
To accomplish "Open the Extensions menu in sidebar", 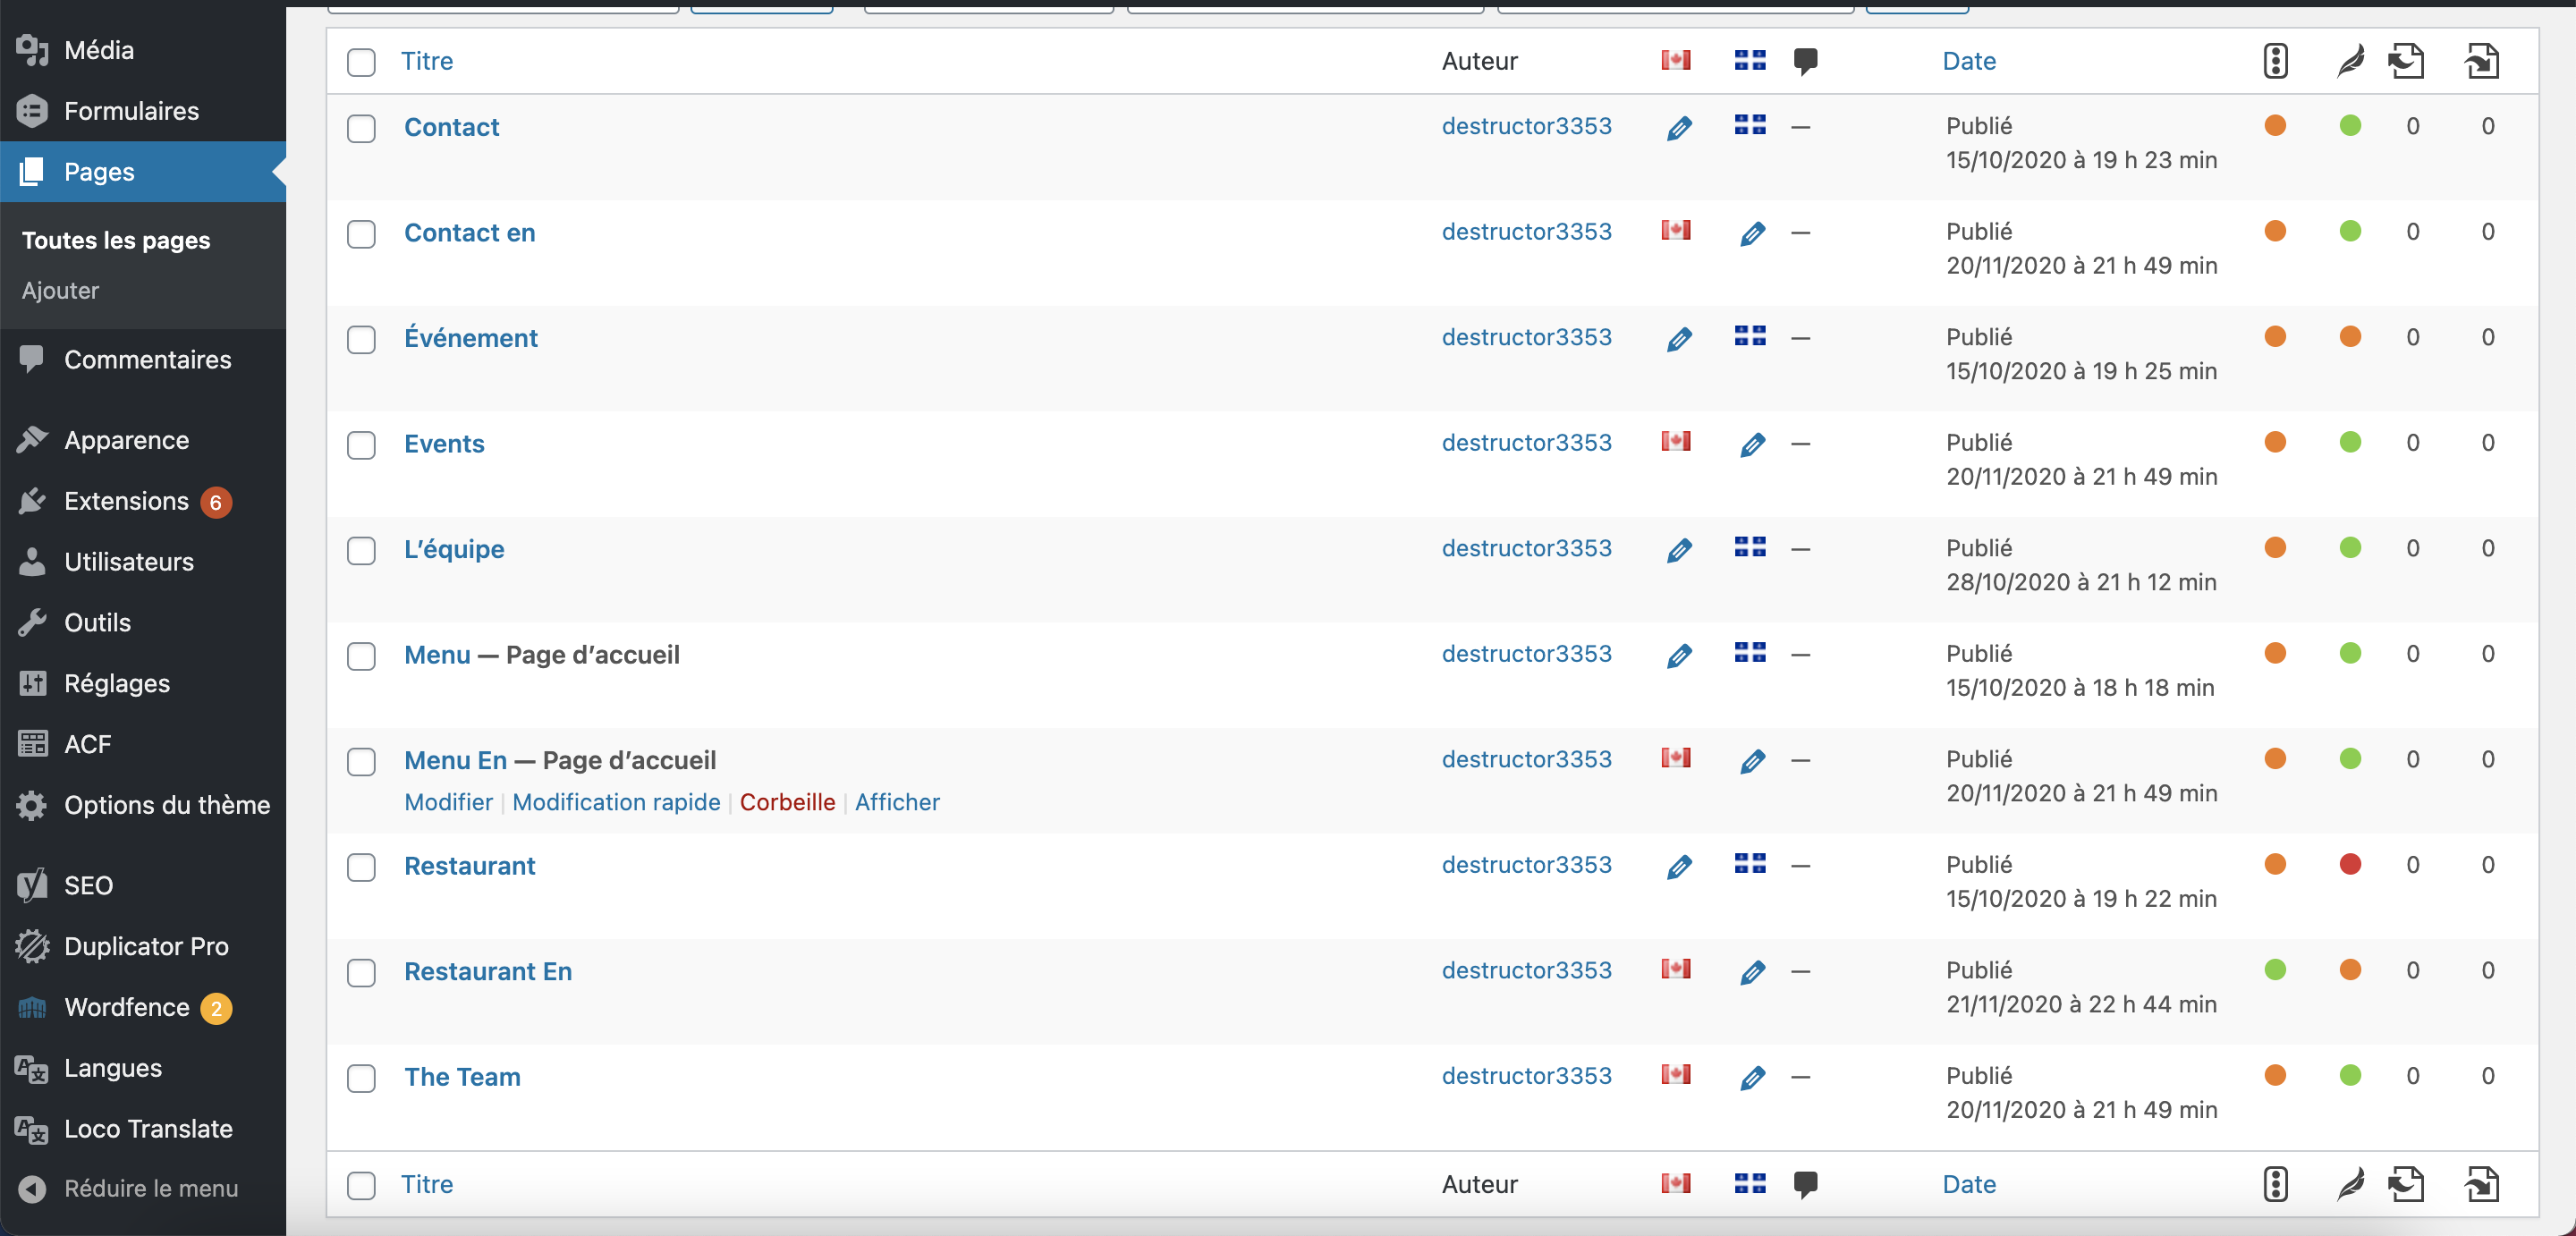I will [x=126, y=501].
